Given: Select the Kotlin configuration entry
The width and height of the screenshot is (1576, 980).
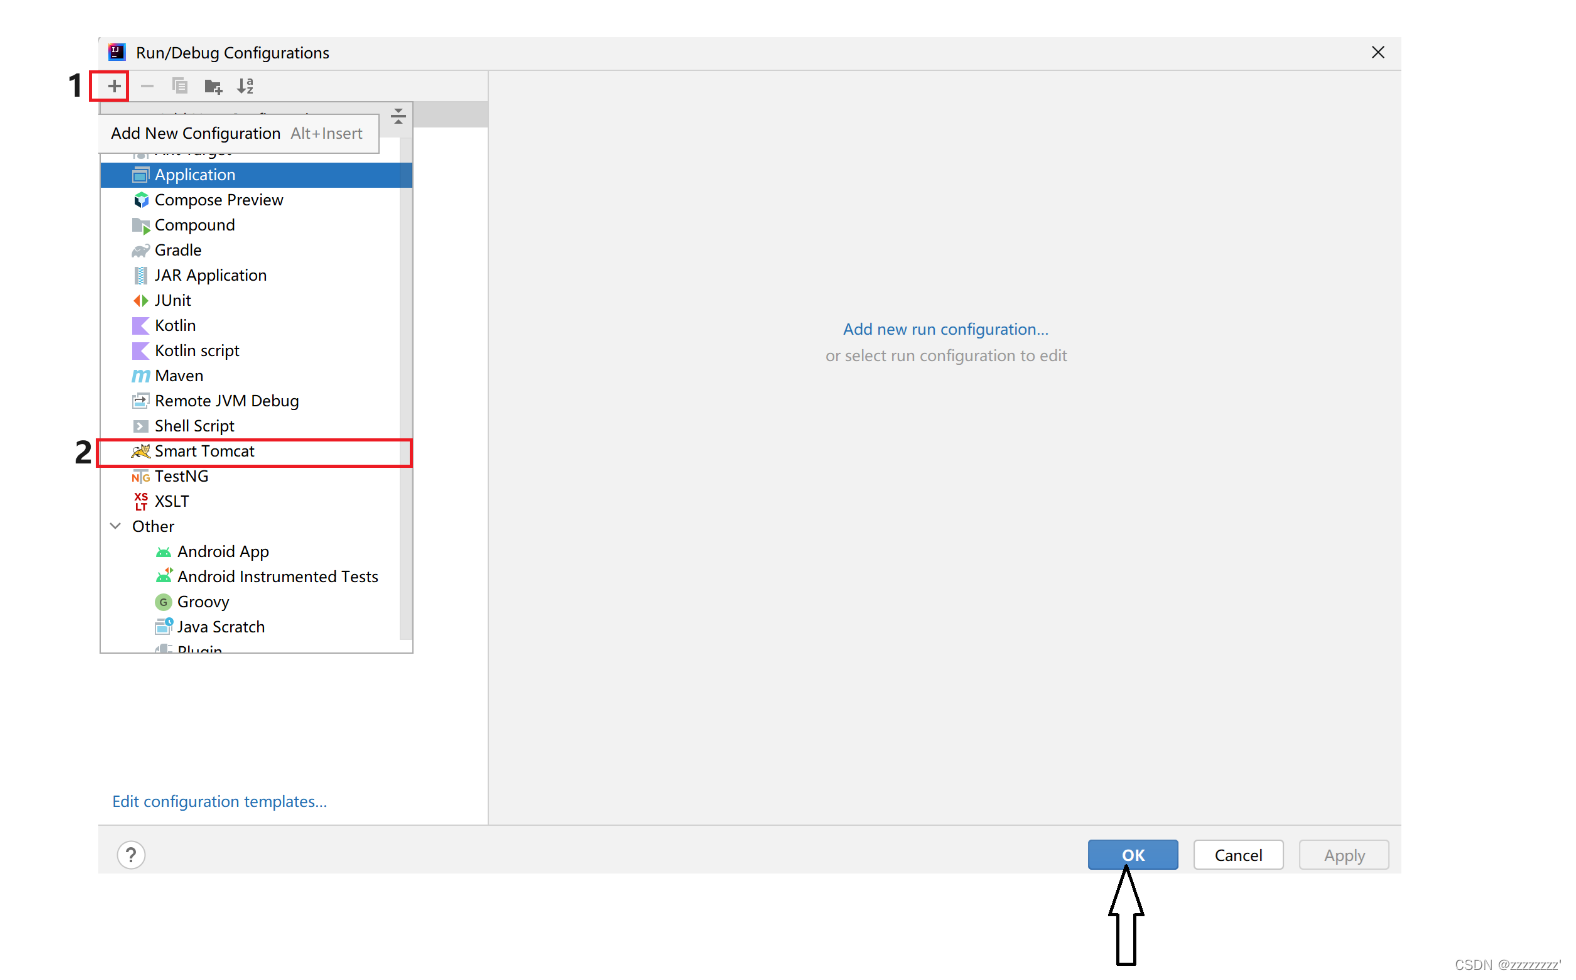Looking at the screenshot, I should [x=256, y=325].
